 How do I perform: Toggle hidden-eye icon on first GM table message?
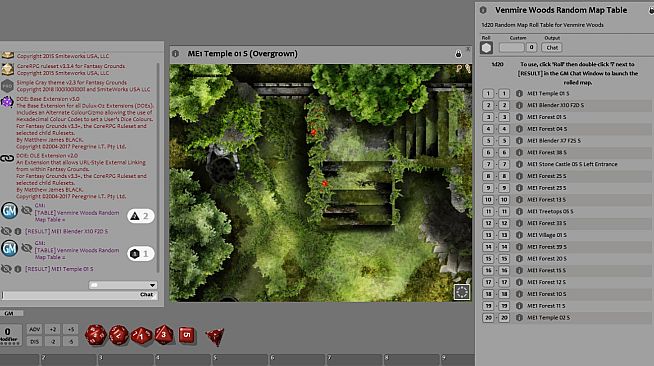pyautogui.click(x=27, y=211)
